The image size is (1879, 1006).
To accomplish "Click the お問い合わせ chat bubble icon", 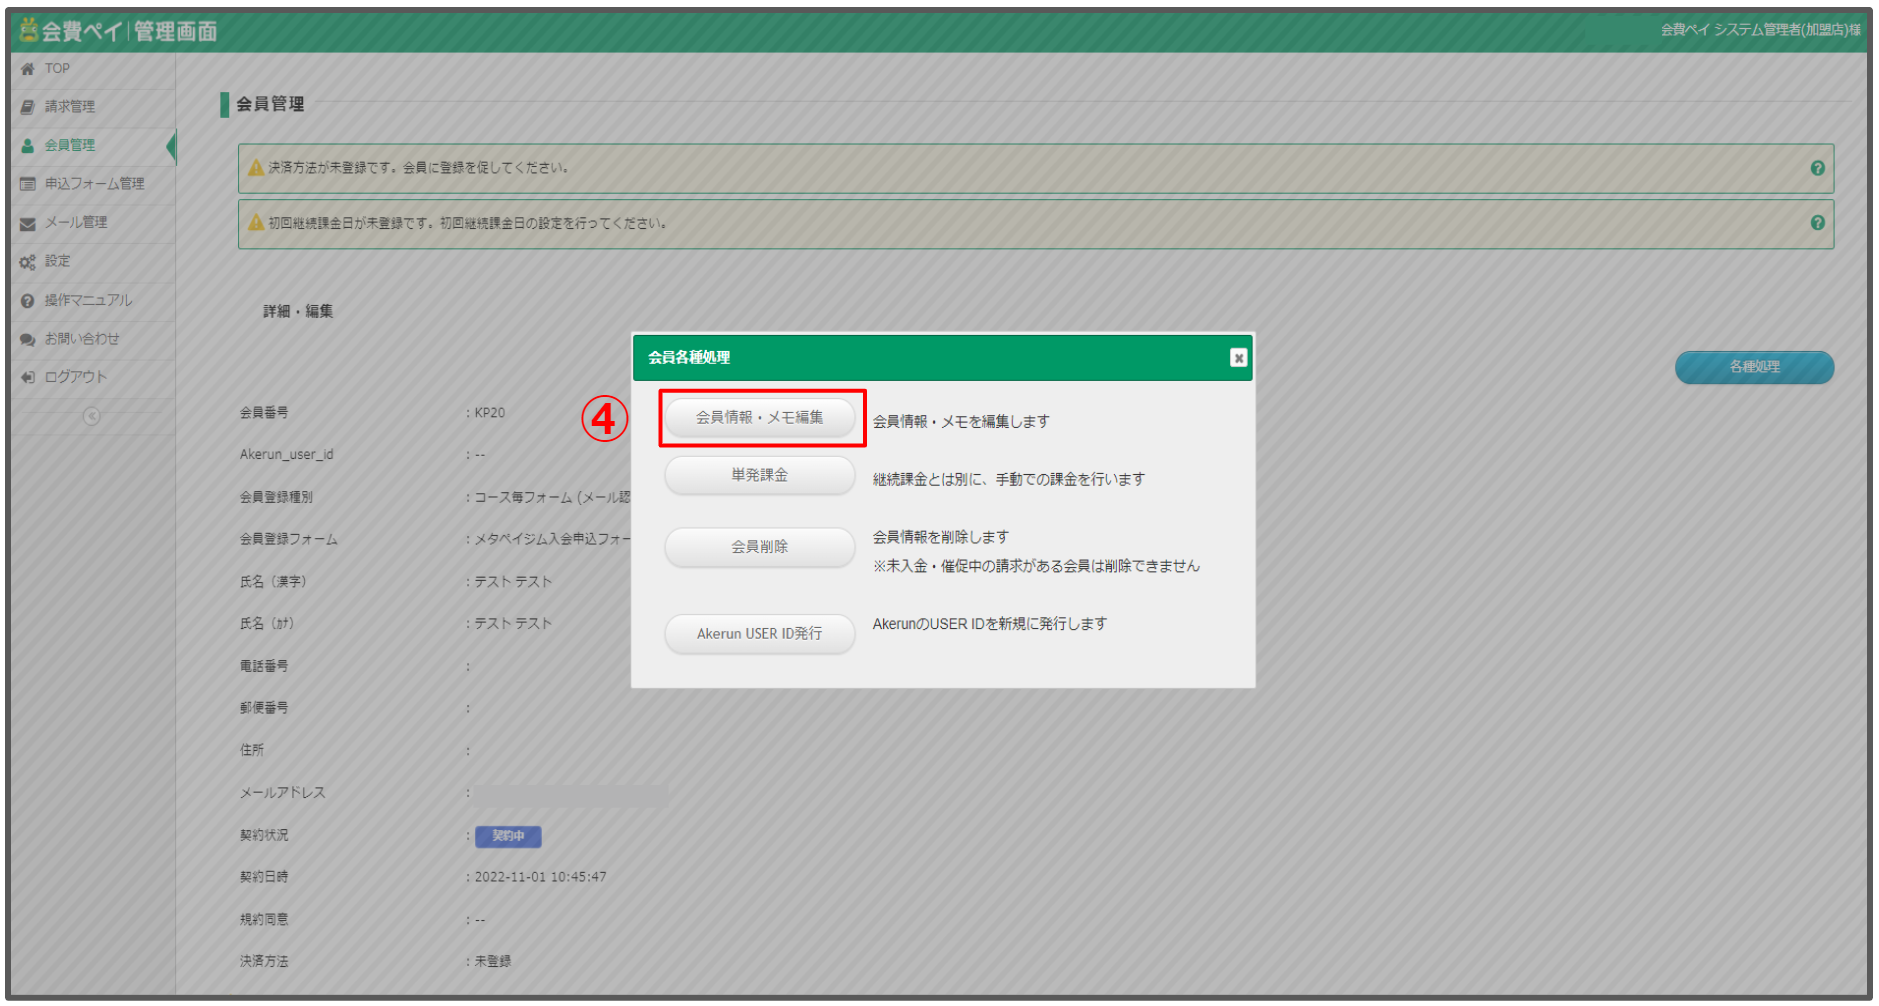I will pyautogui.click(x=28, y=340).
